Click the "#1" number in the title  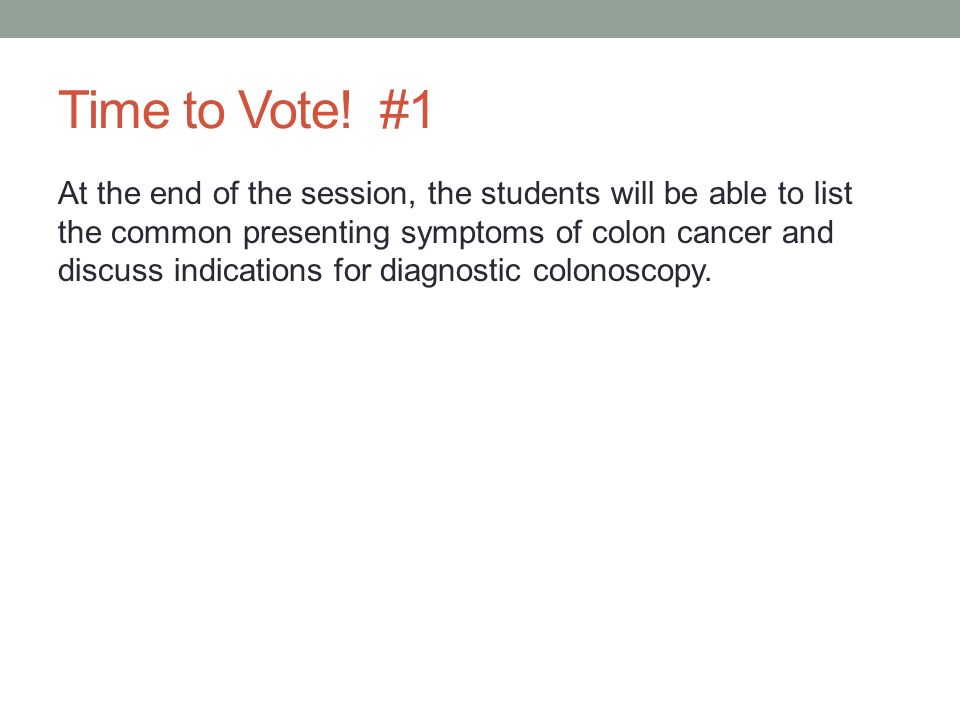click(406, 111)
